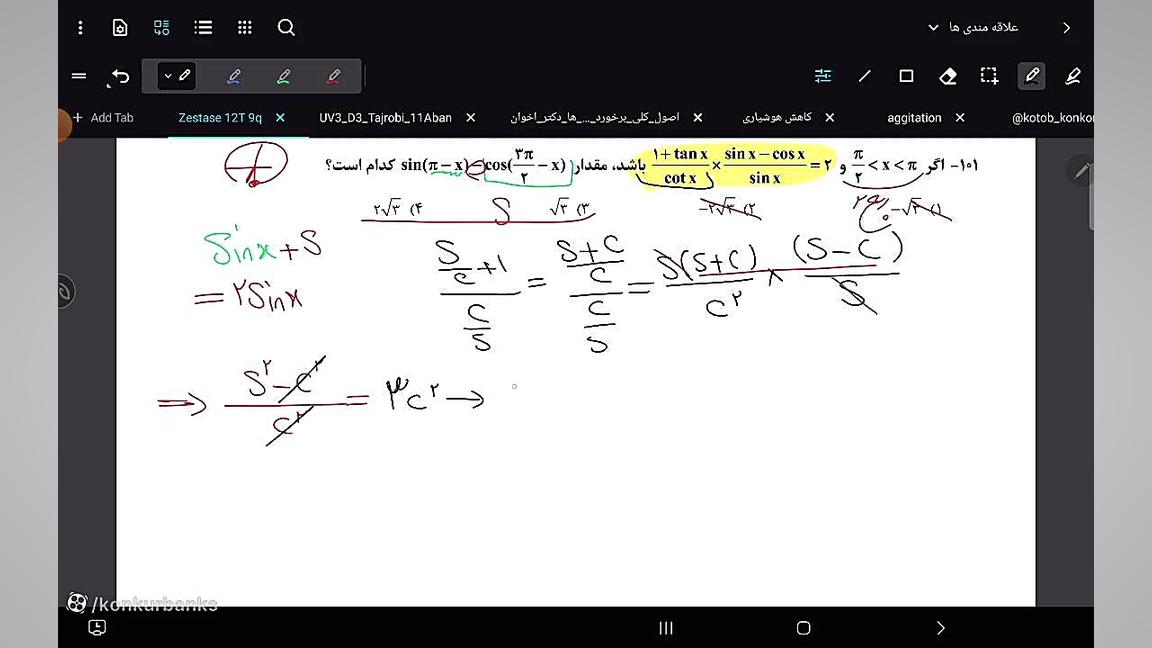Close the aggitation tab
The width and height of the screenshot is (1152, 648).
960,118
